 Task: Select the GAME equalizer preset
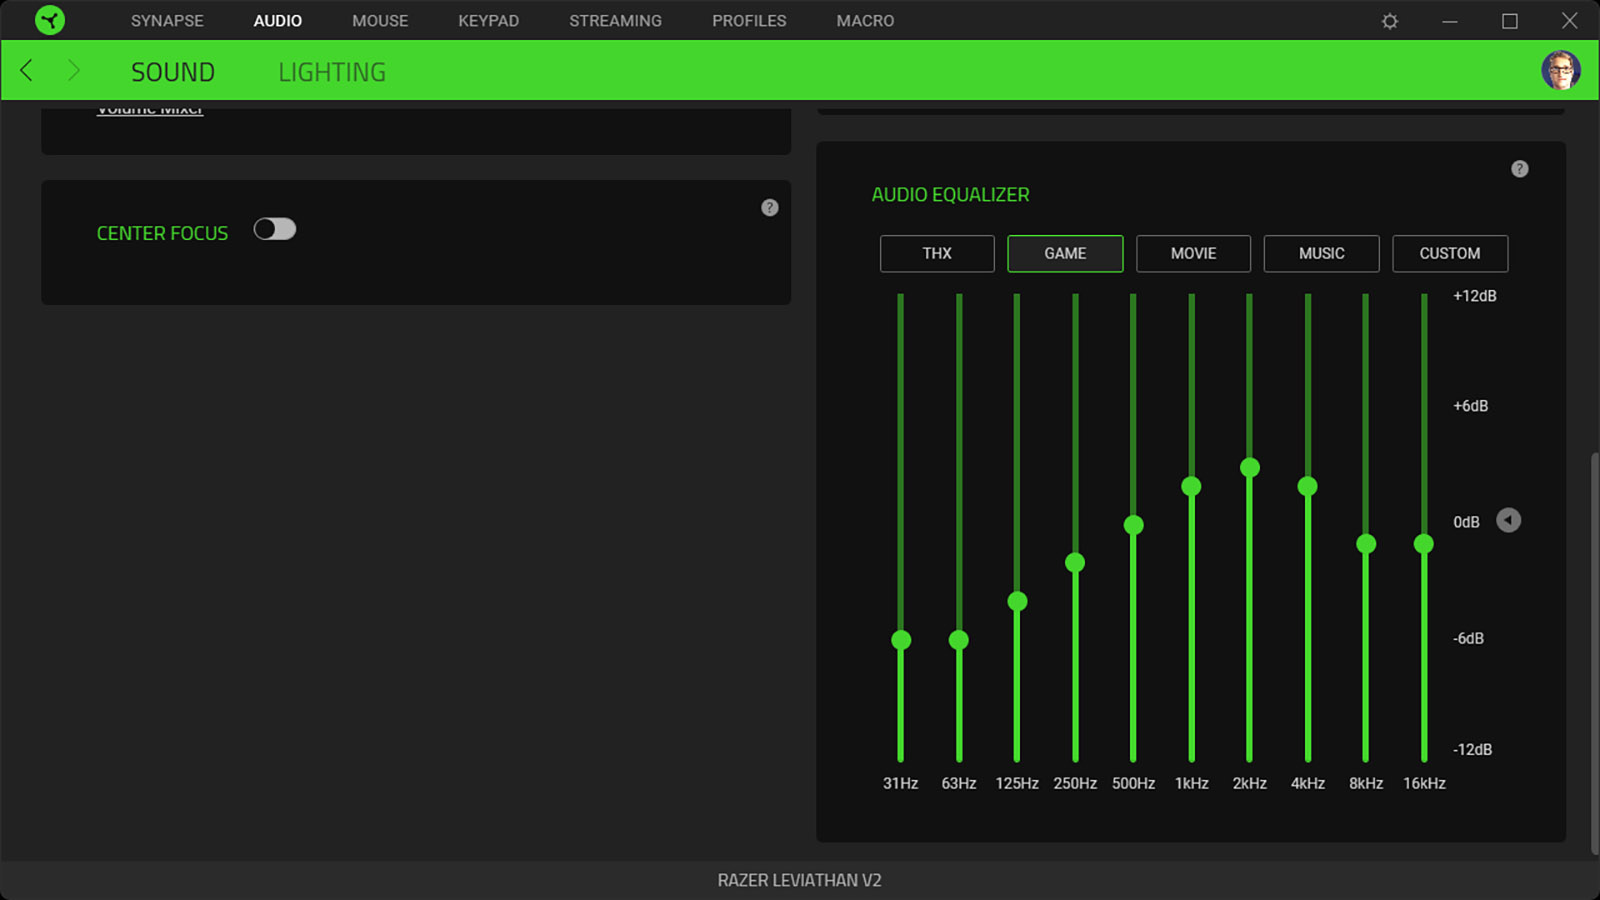tap(1065, 254)
